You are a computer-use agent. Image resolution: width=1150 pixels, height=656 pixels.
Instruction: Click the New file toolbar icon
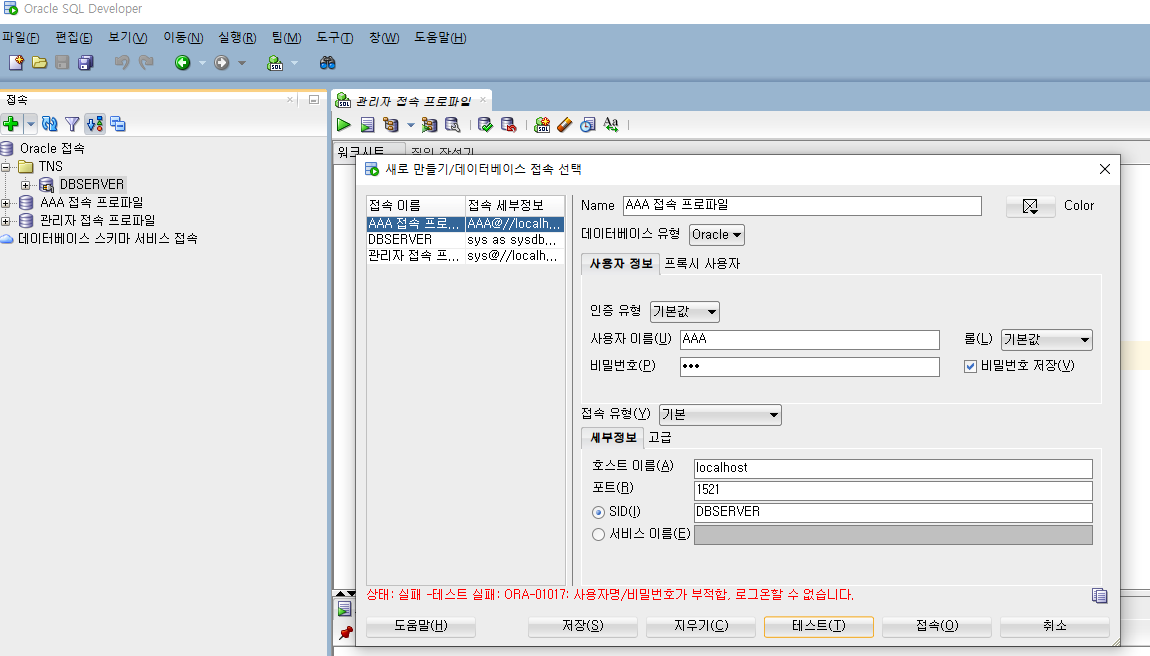coord(16,63)
